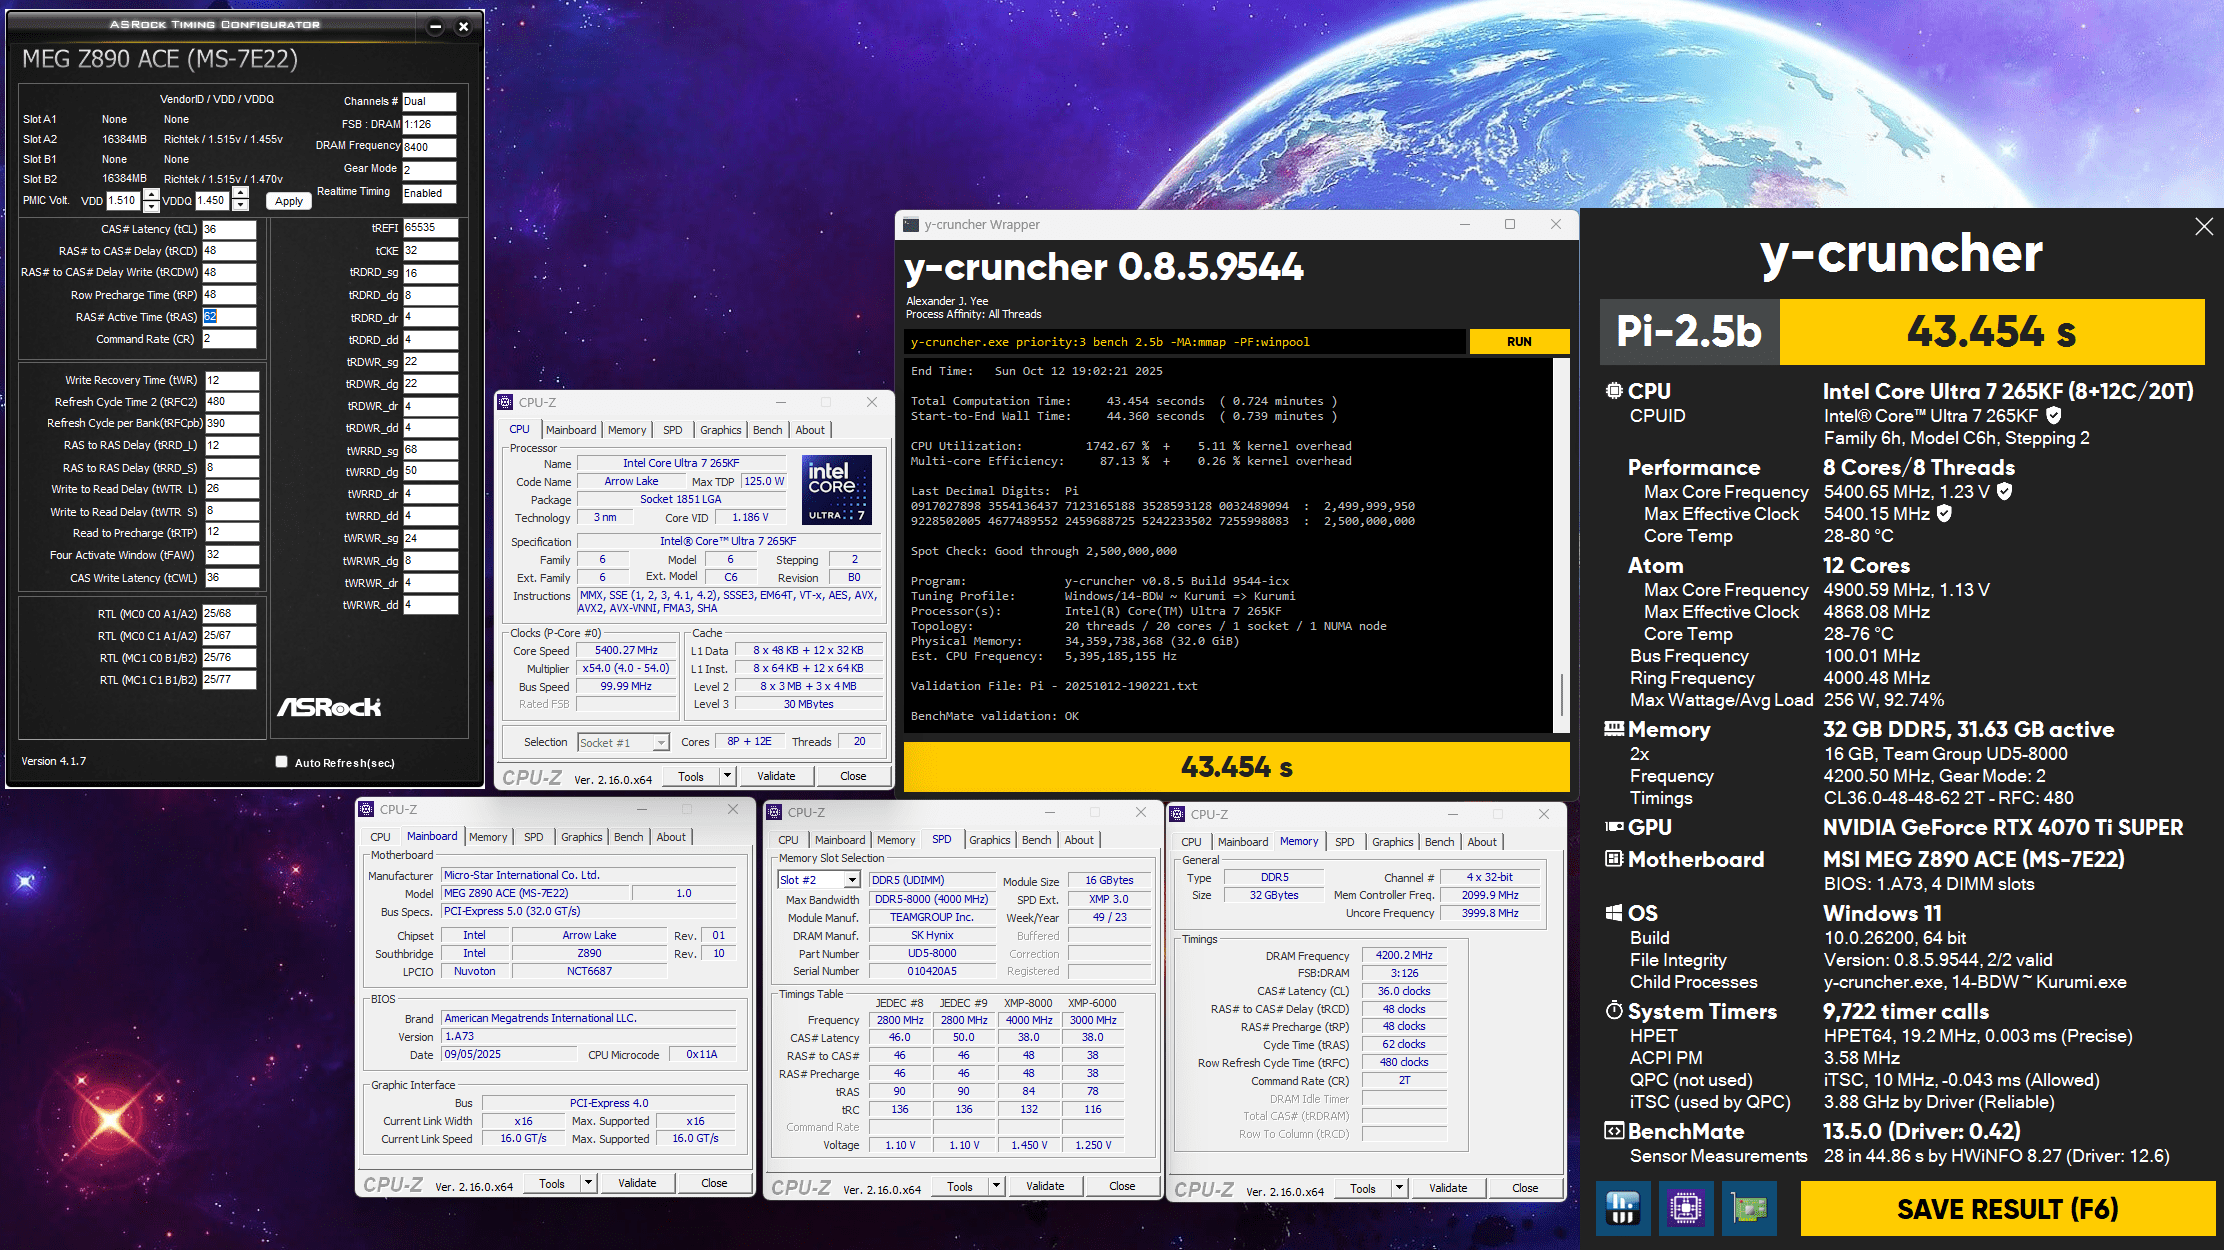The height and width of the screenshot is (1250, 2224).
Task: Click the green graphics card icon
Action: [1749, 1208]
